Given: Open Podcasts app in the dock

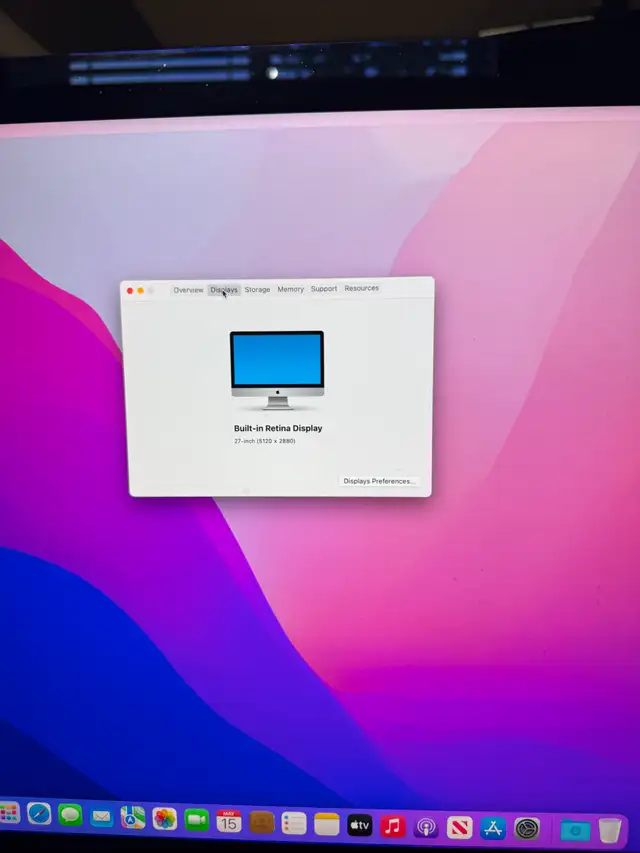Looking at the screenshot, I should [x=426, y=827].
